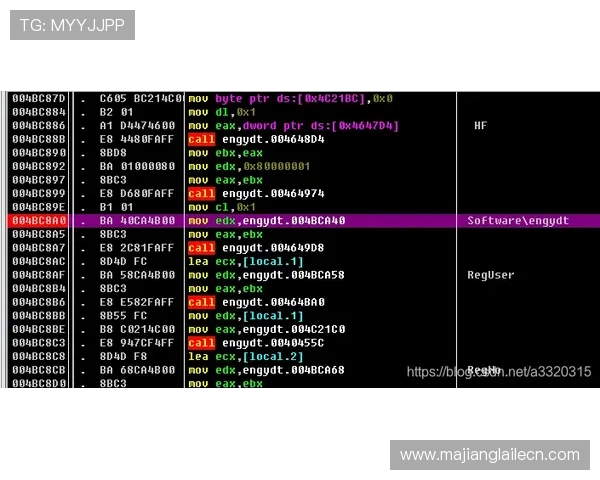Click instruction call engydt.0040455C
The height and width of the screenshot is (480, 600).
256,343
